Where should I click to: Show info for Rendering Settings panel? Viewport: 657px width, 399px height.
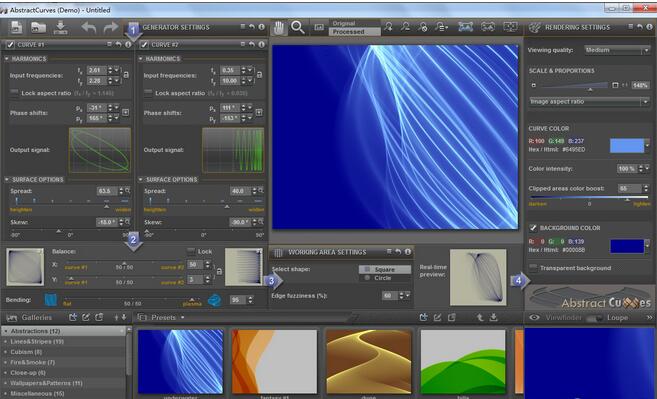point(649,27)
